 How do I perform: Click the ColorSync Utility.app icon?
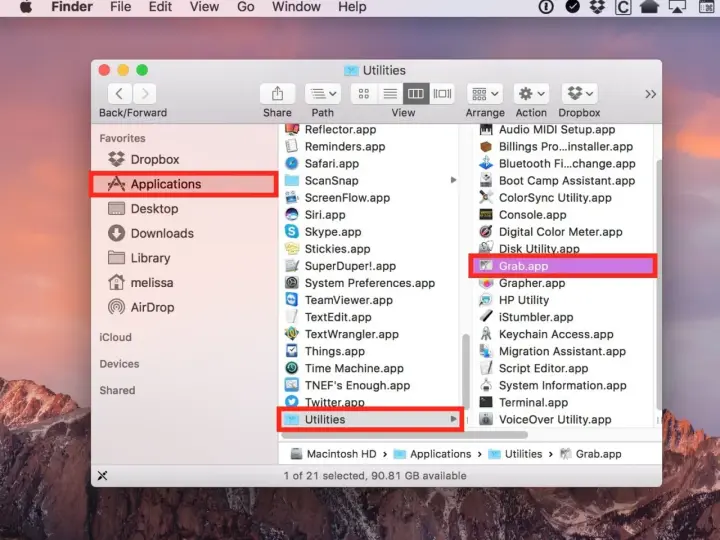pos(486,197)
